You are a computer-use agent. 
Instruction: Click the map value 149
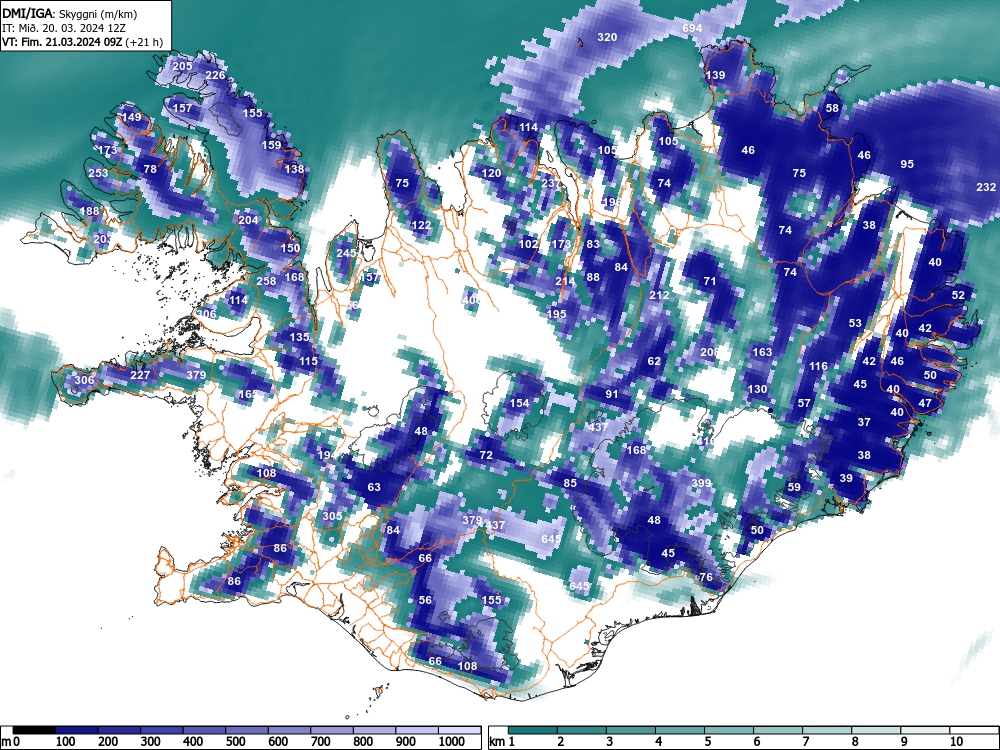tap(131, 117)
